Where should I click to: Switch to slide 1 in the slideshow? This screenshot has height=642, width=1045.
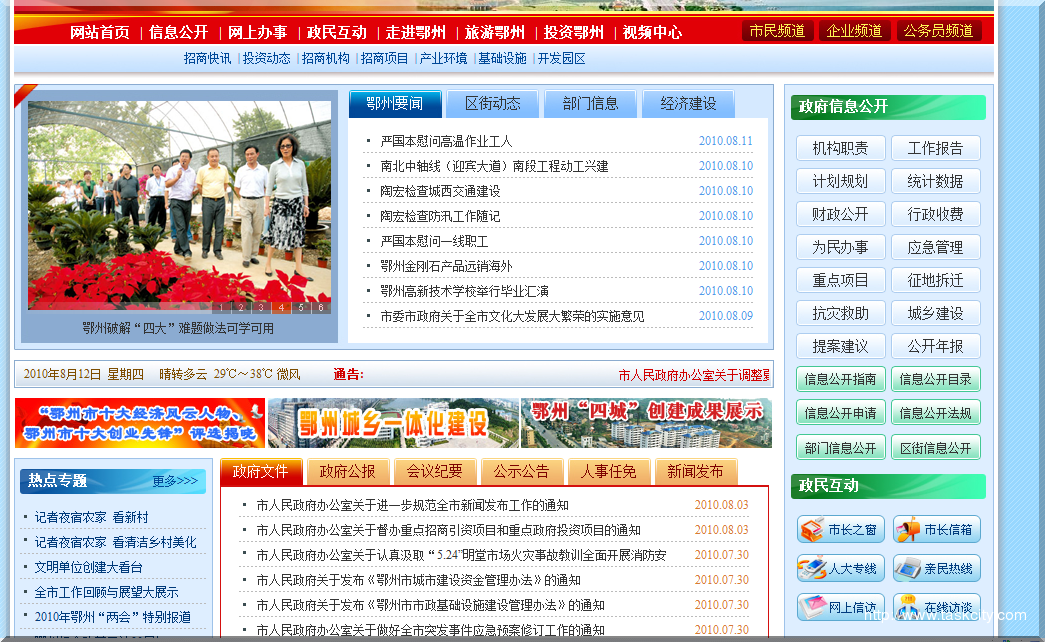pos(221,308)
